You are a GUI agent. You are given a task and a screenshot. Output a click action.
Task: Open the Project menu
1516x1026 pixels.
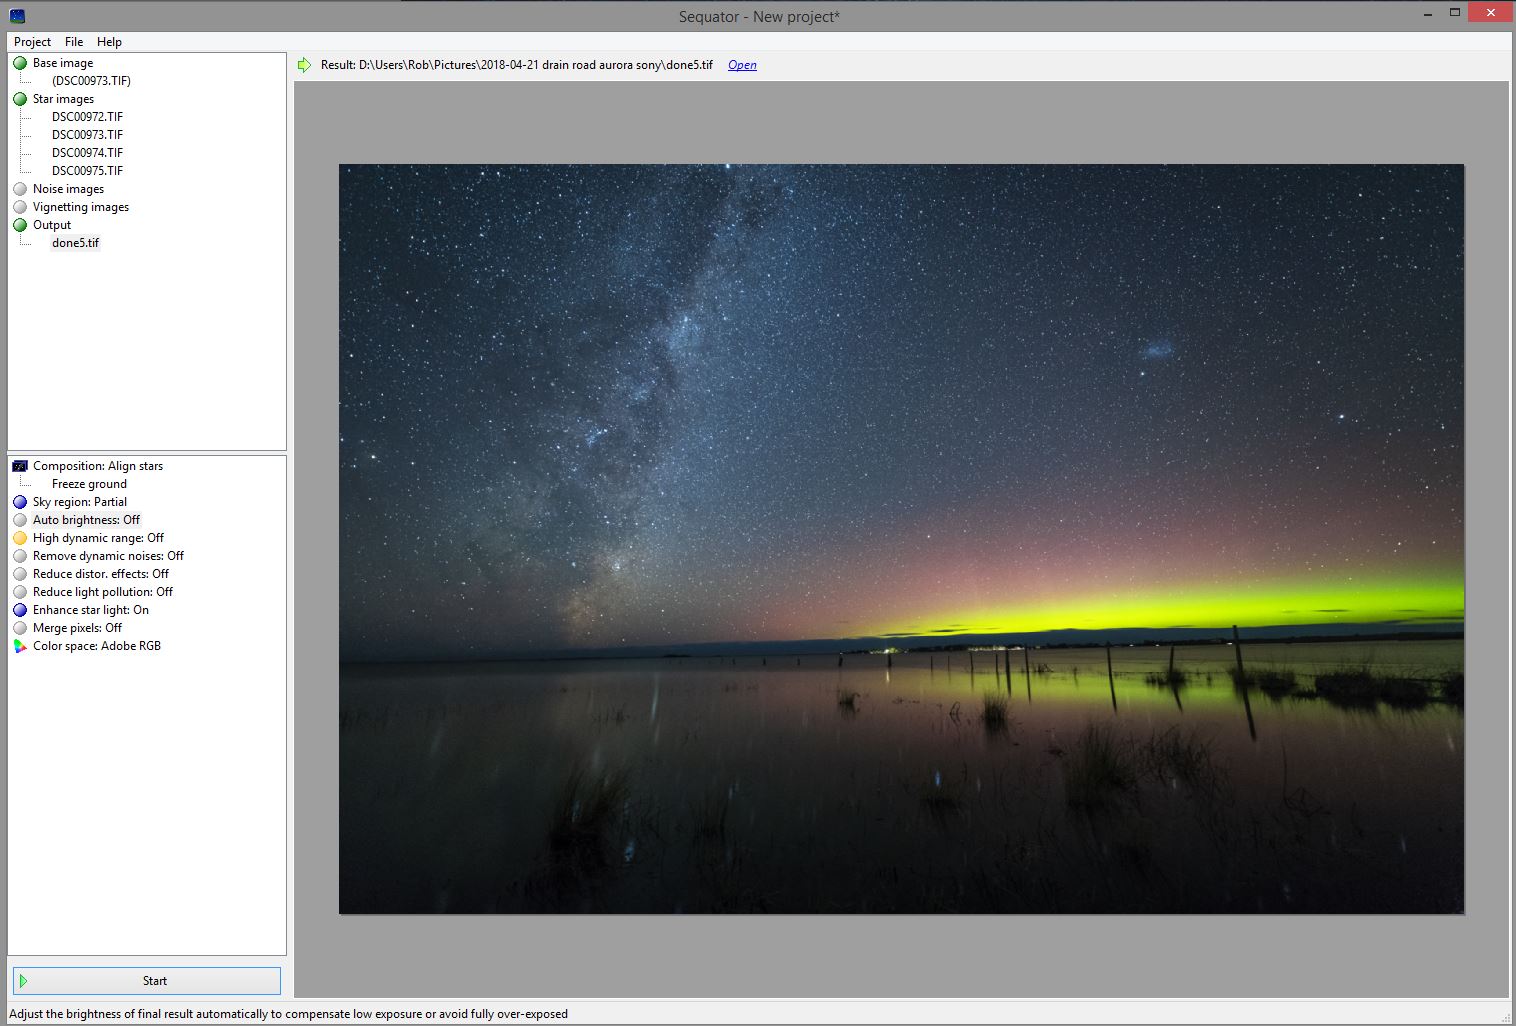click(32, 42)
